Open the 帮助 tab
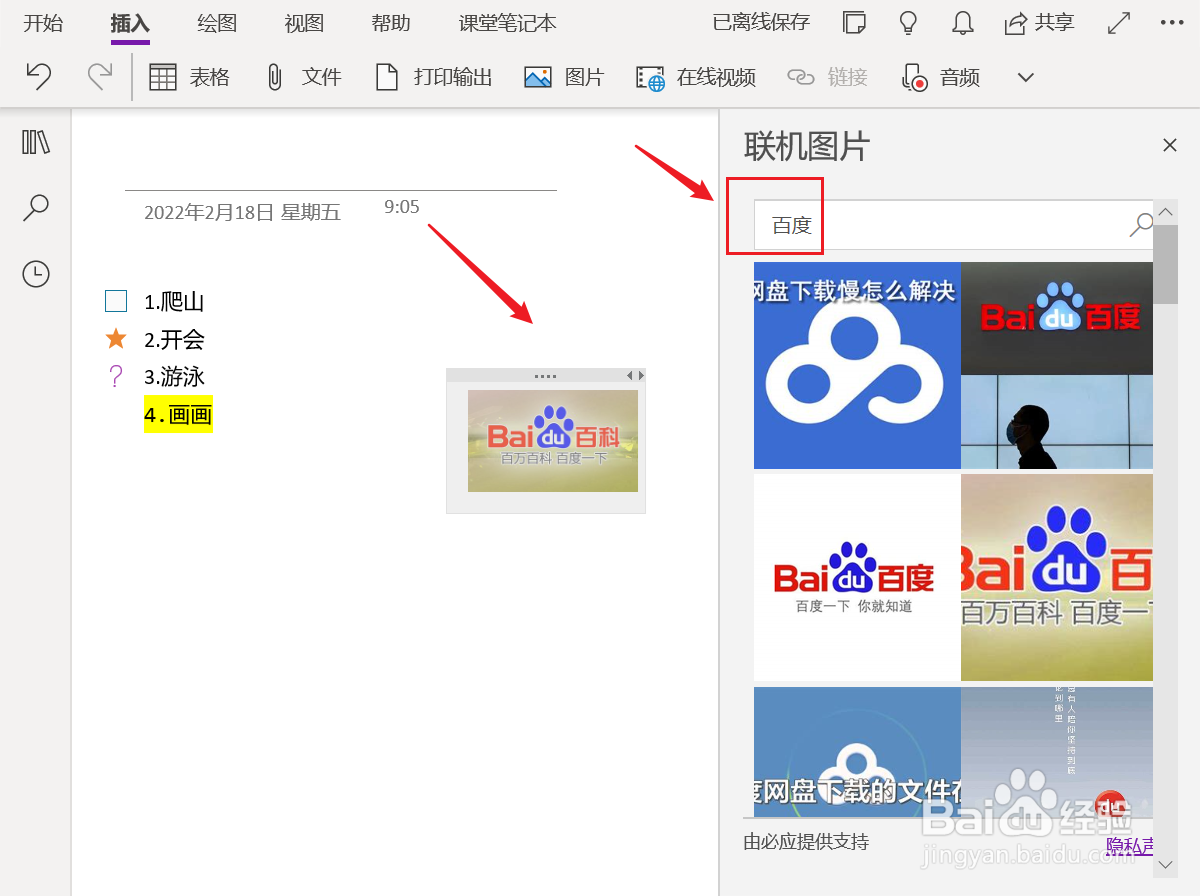The width and height of the screenshot is (1200, 896). [391, 23]
